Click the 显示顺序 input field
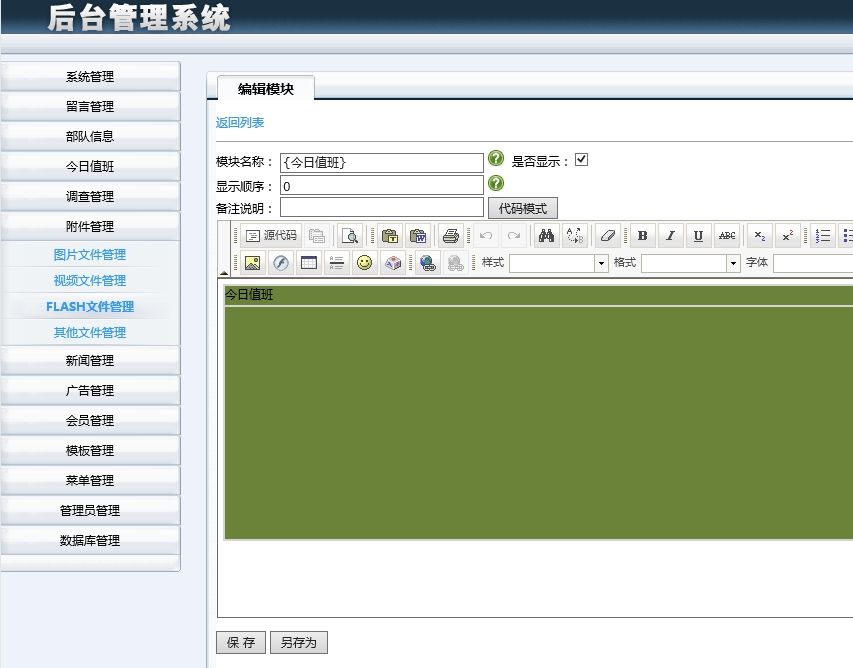This screenshot has width=853, height=668. (x=381, y=186)
